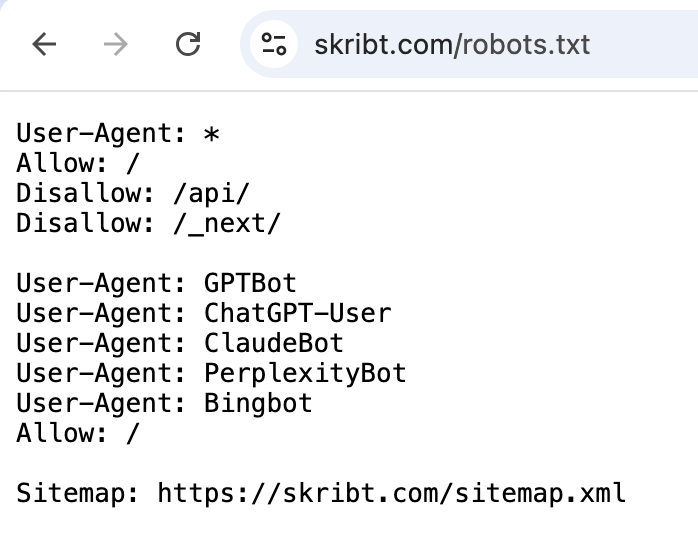Focus the skribt.com/robots.txt address bar
Screen dimensions: 698x544
click(x=452, y=44)
